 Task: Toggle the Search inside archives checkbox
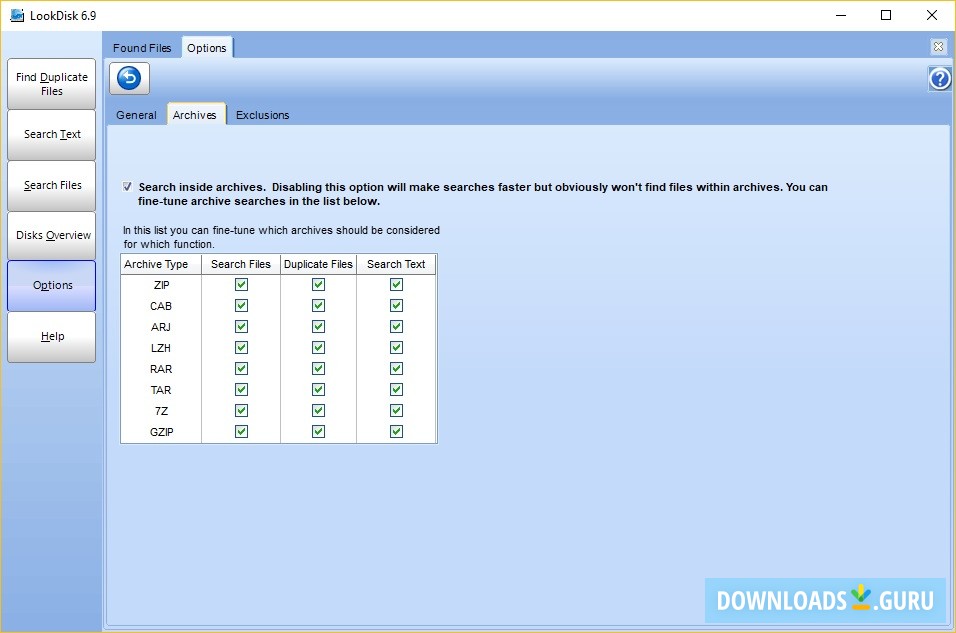(127, 187)
